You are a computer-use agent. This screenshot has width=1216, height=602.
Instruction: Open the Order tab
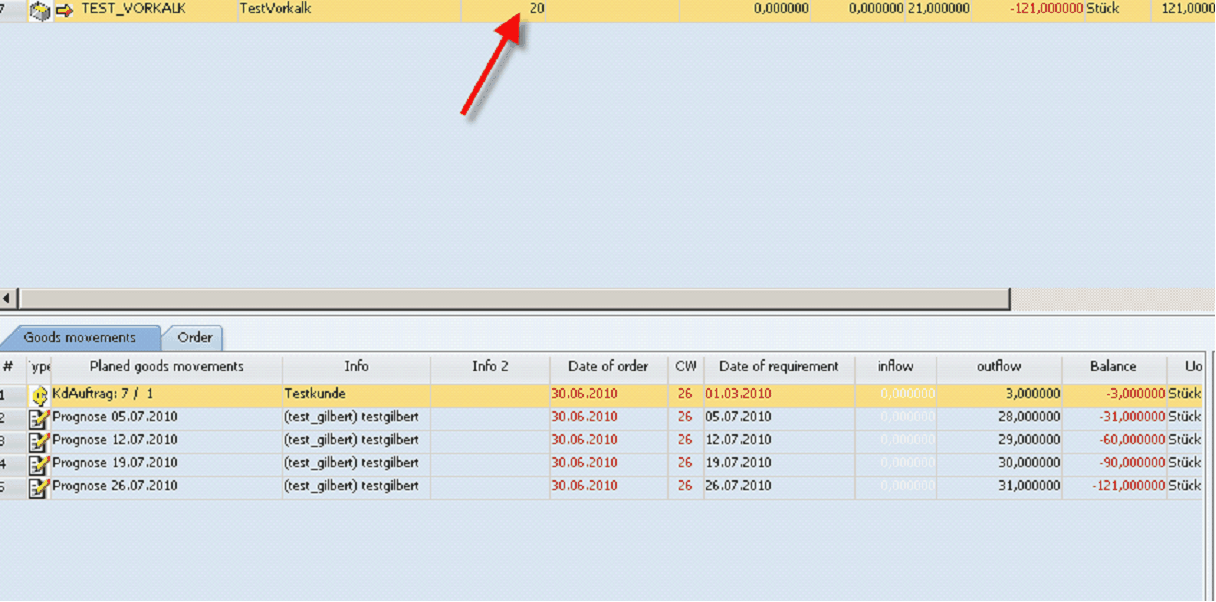(x=195, y=338)
